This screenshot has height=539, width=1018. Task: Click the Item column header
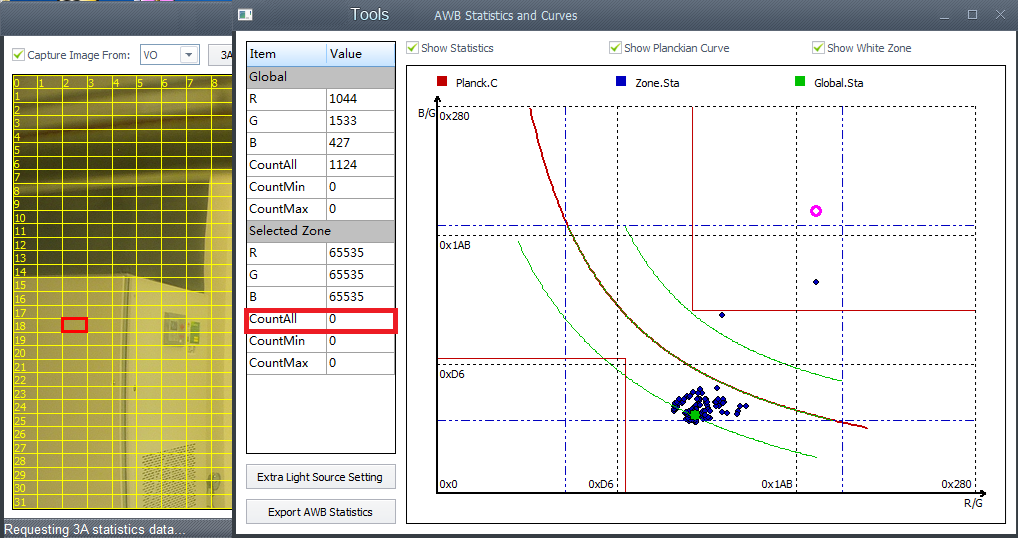(x=286, y=54)
